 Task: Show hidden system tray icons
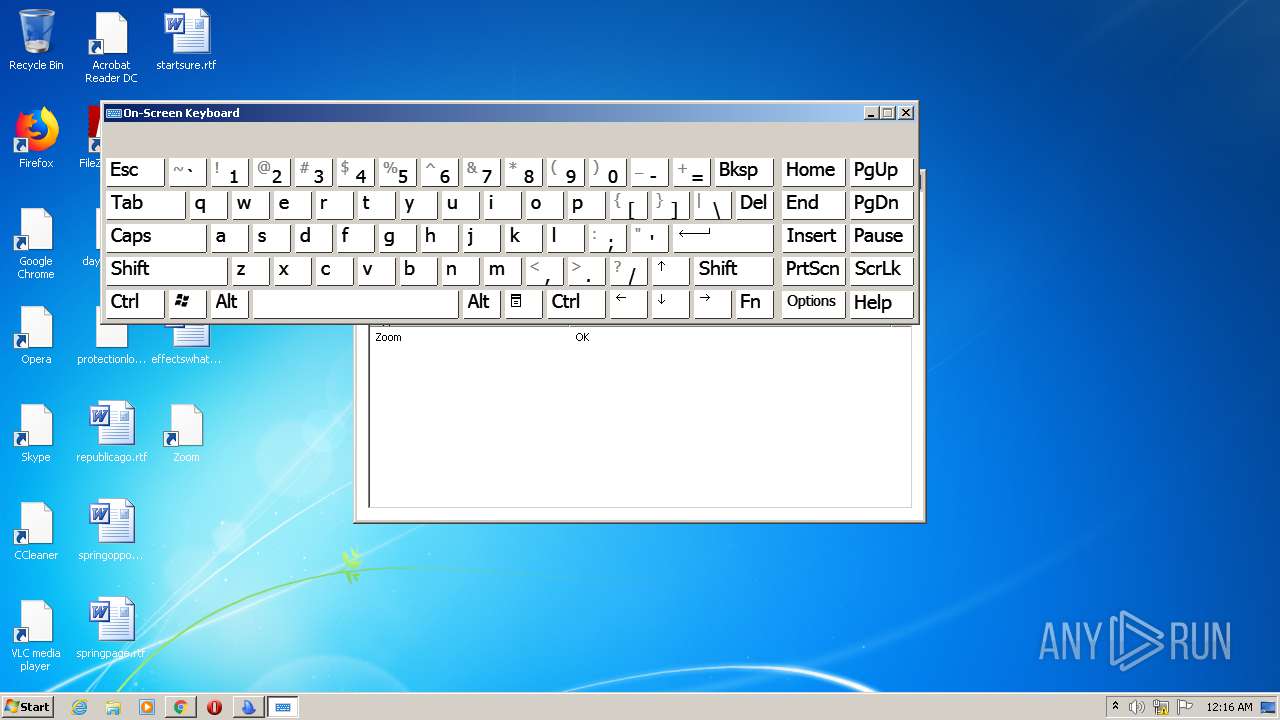[x=1115, y=706]
